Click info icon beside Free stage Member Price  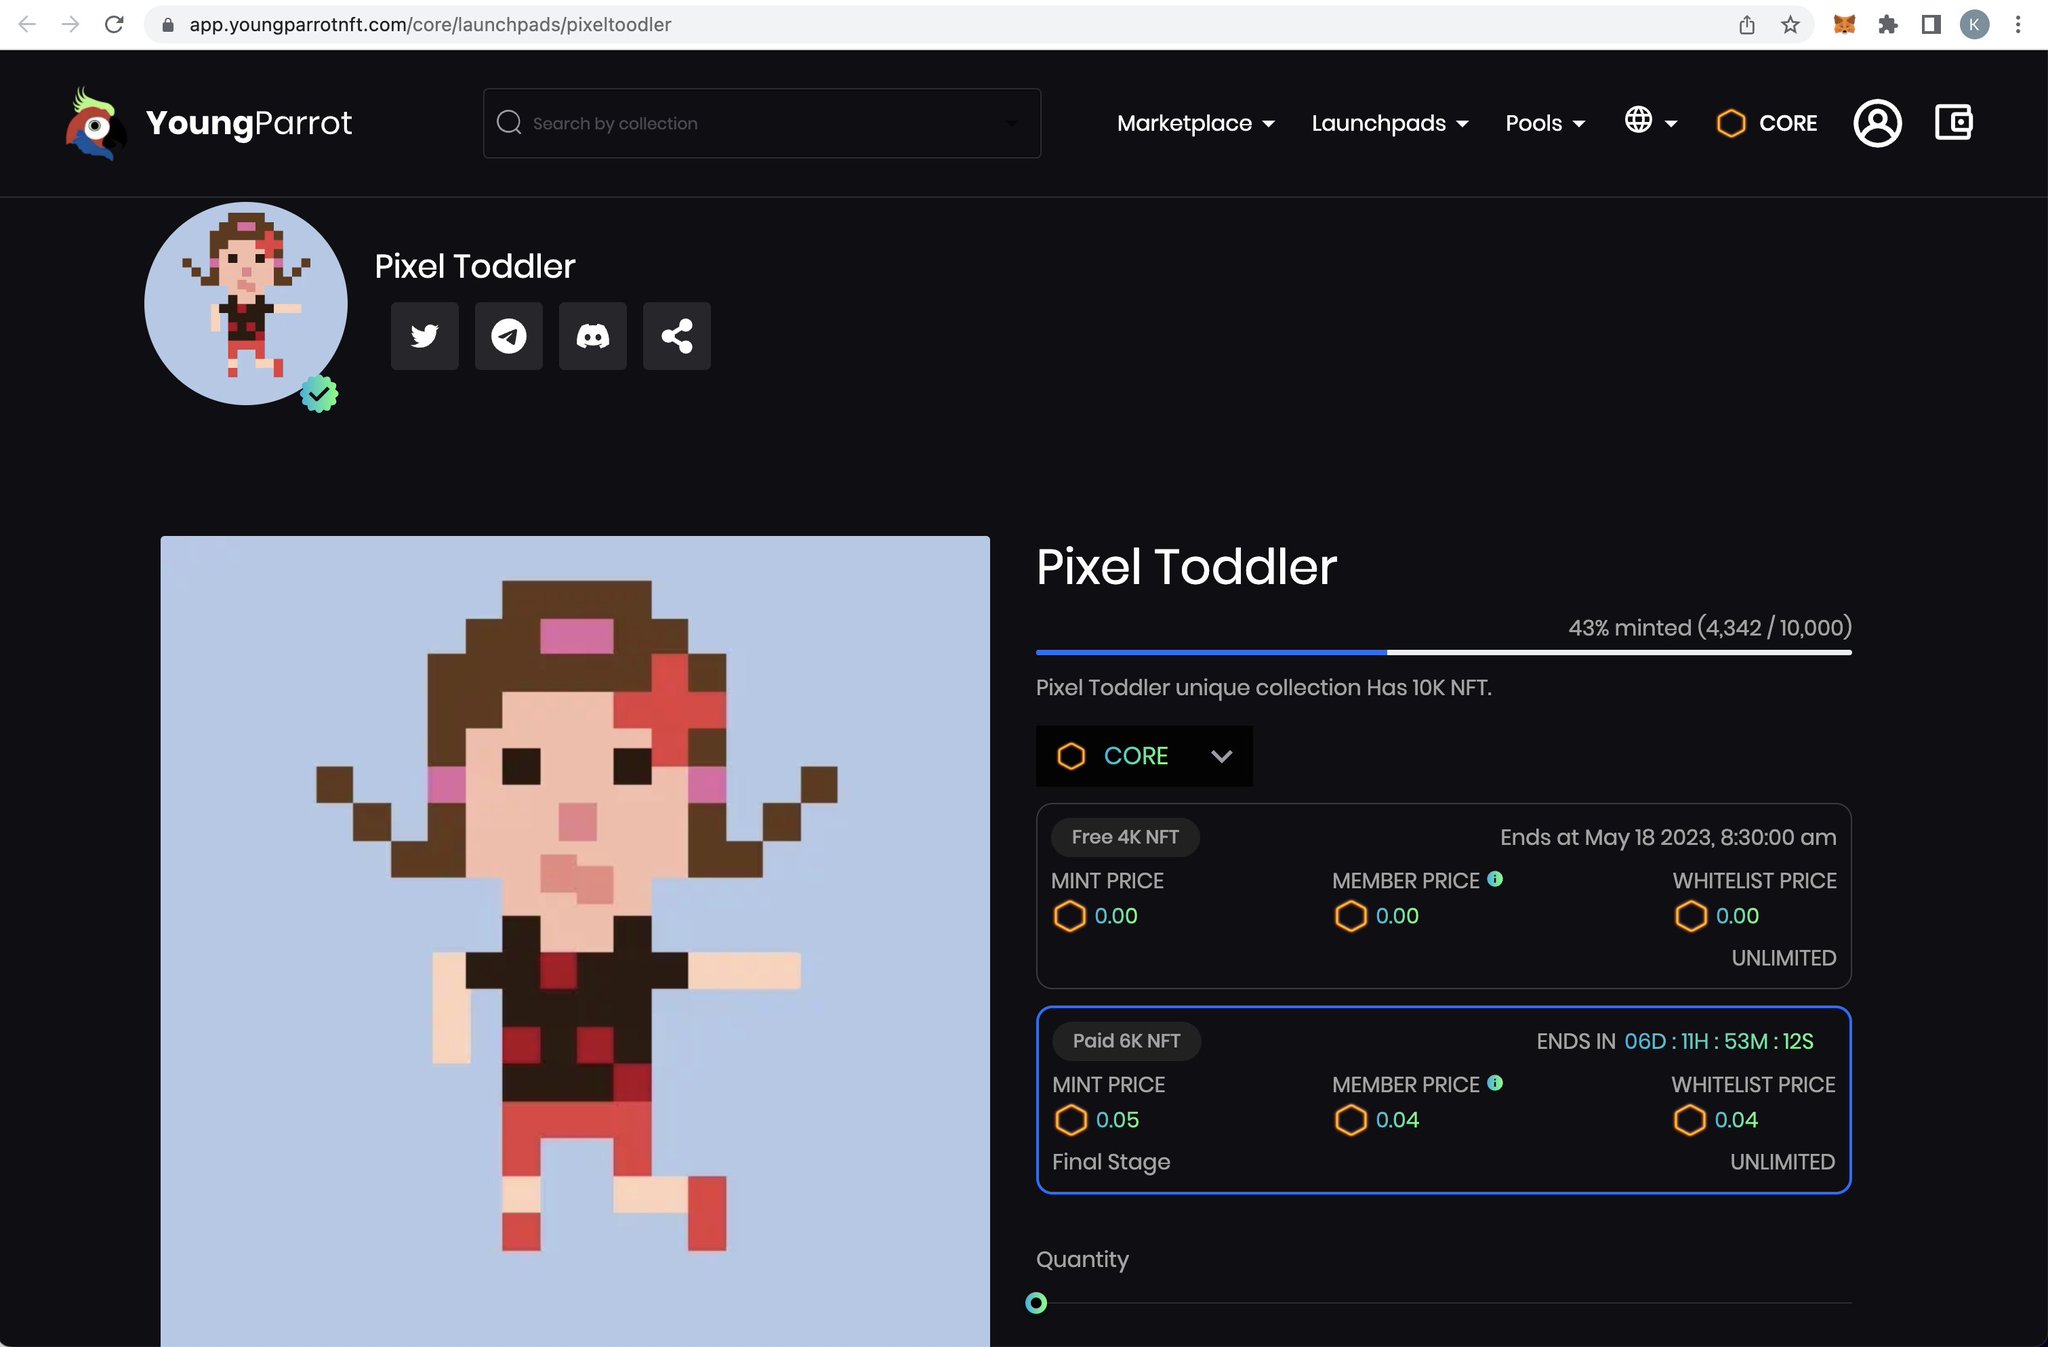click(x=1495, y=879)
